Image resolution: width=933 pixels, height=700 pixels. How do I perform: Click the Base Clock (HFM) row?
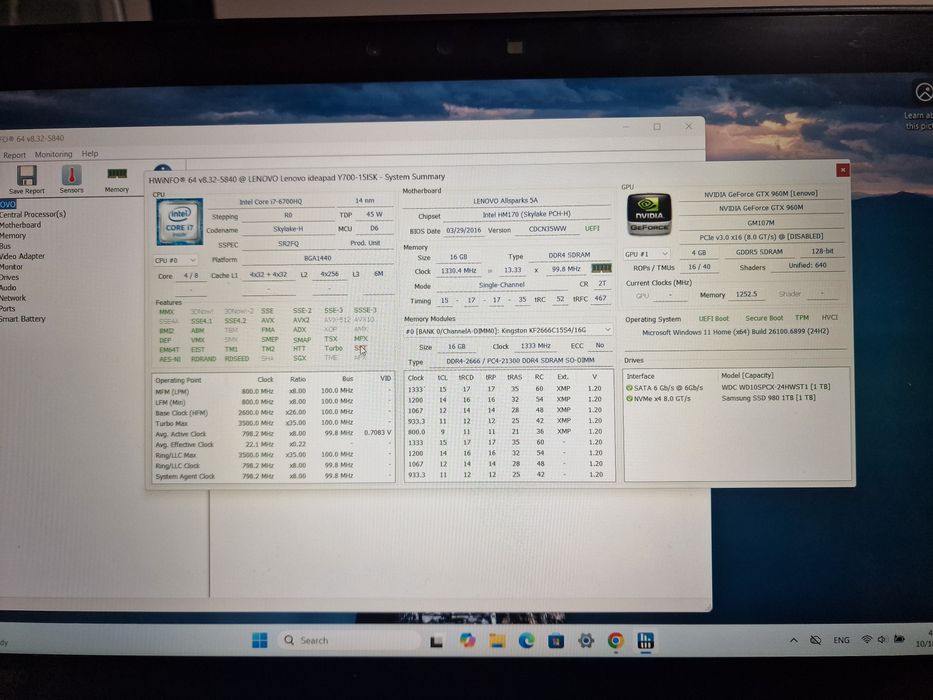click(273, 412)
